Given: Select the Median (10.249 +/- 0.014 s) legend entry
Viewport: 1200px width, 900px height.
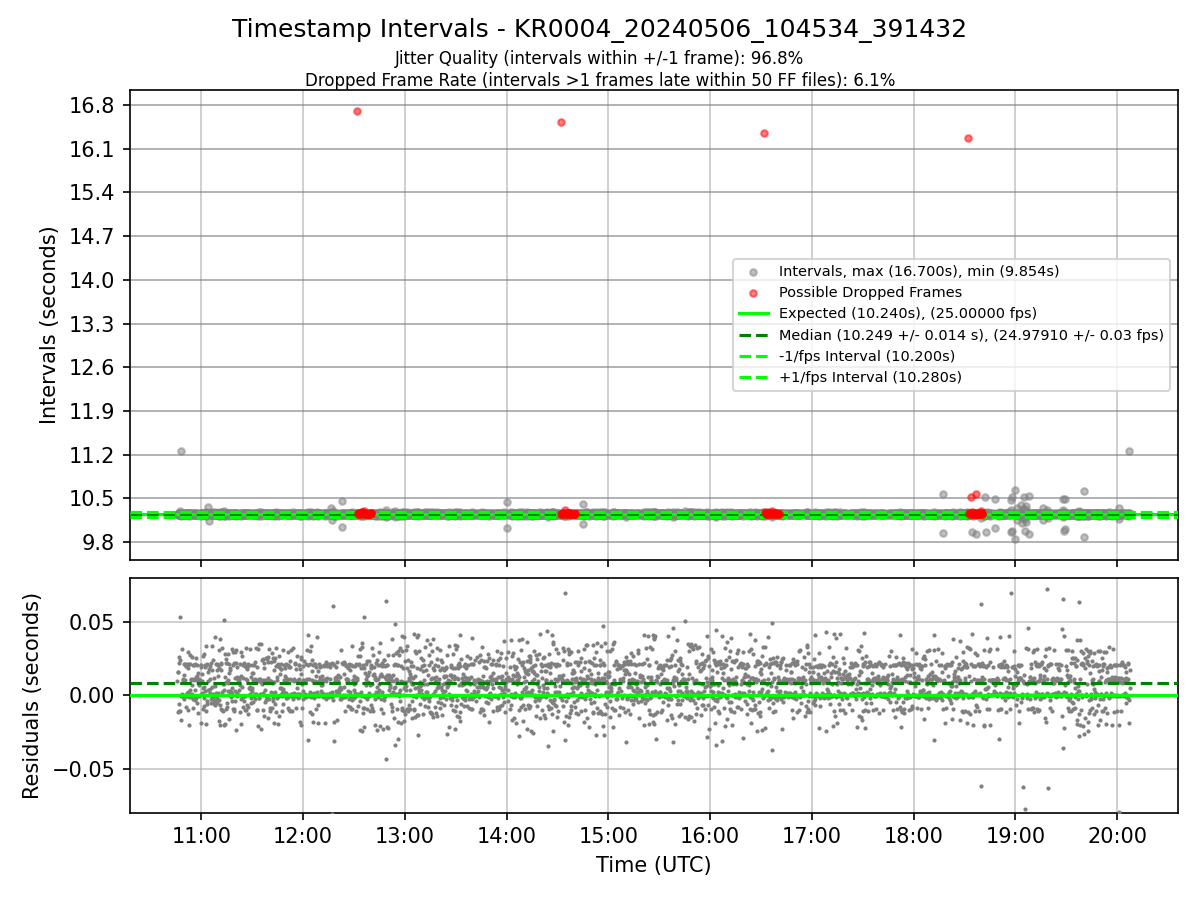Looking at the screenshot, I should click(x=950, y=335).
